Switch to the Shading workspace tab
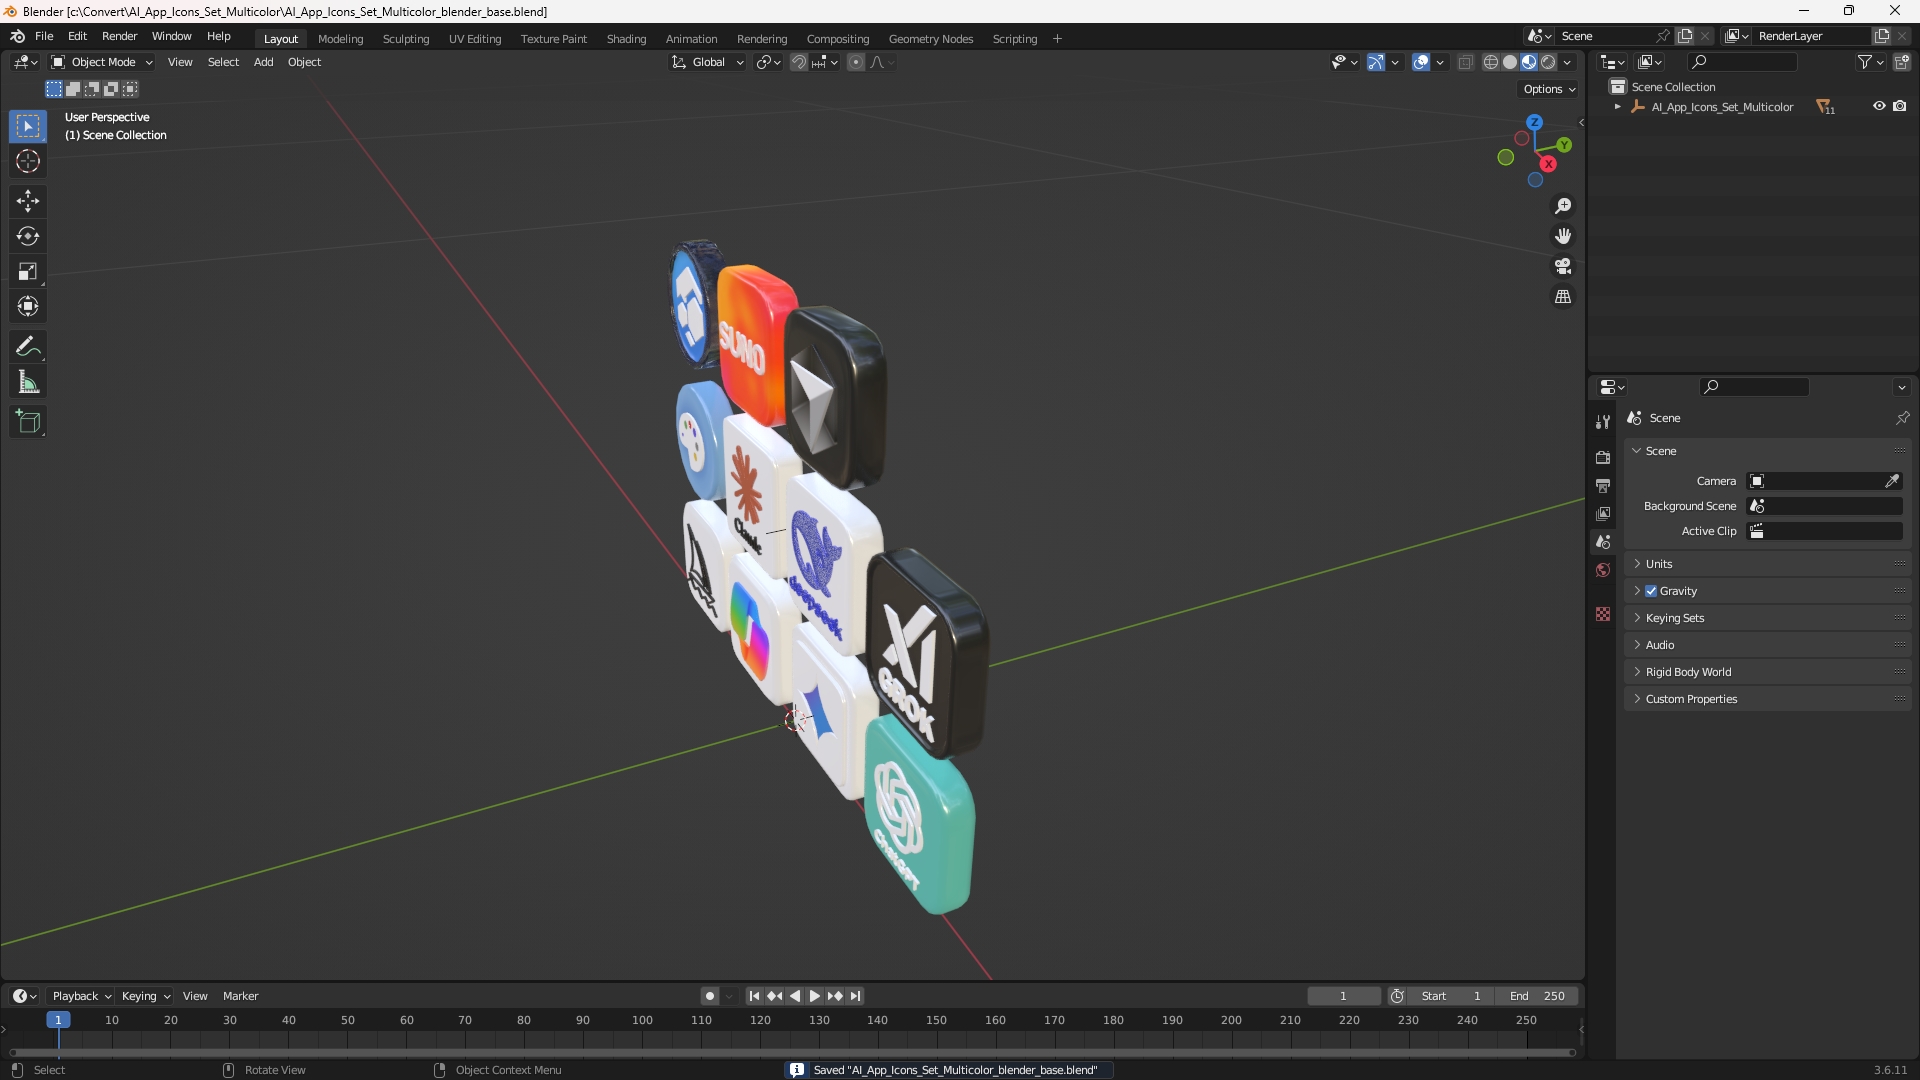Screen dimensions: 1920x1080 pyautogui.click(x=626, y=39)
